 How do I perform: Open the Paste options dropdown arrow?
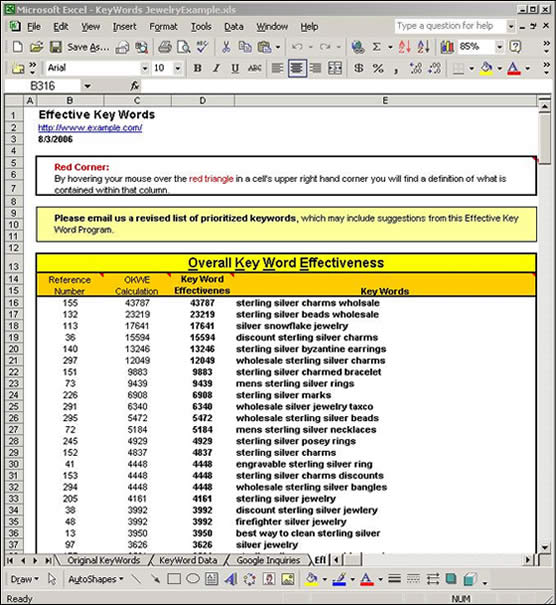pos(278,47)
